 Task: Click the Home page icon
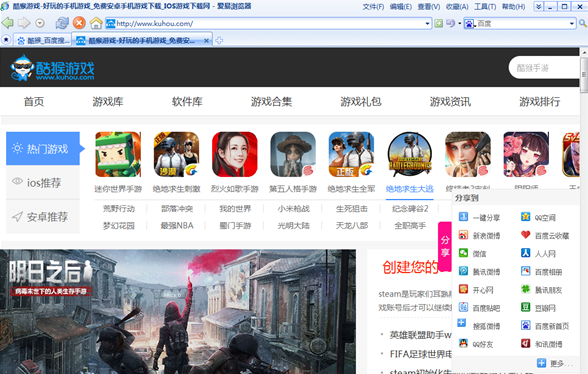coord(96,23)
